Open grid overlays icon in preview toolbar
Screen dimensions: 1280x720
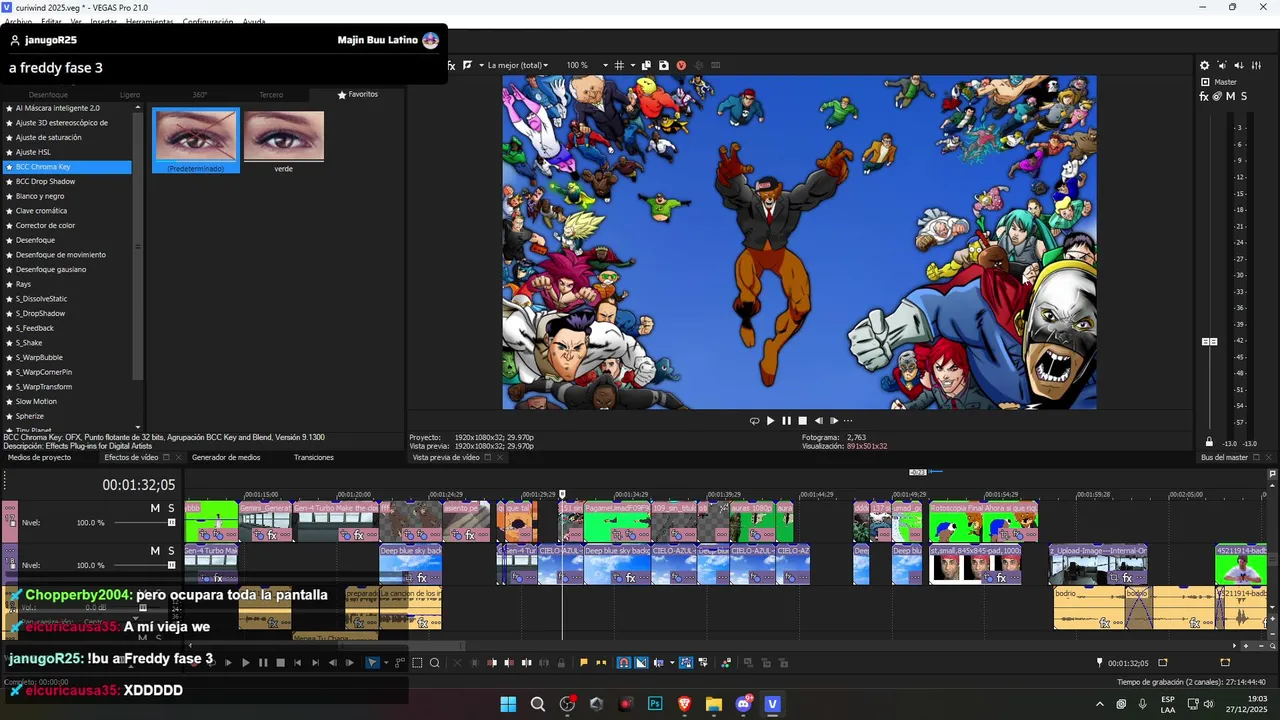tap(619, 65)
